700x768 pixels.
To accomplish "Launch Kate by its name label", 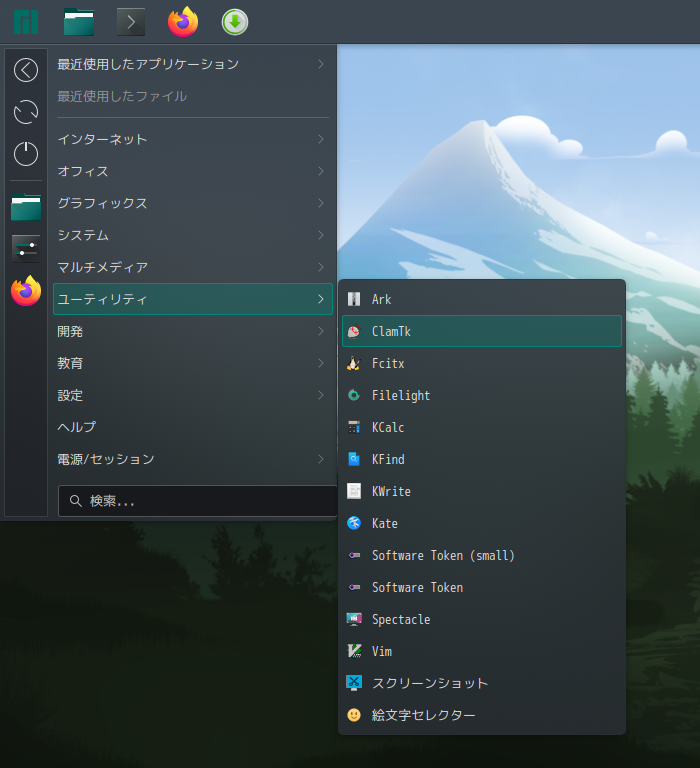I will click(x=385, y=523).
